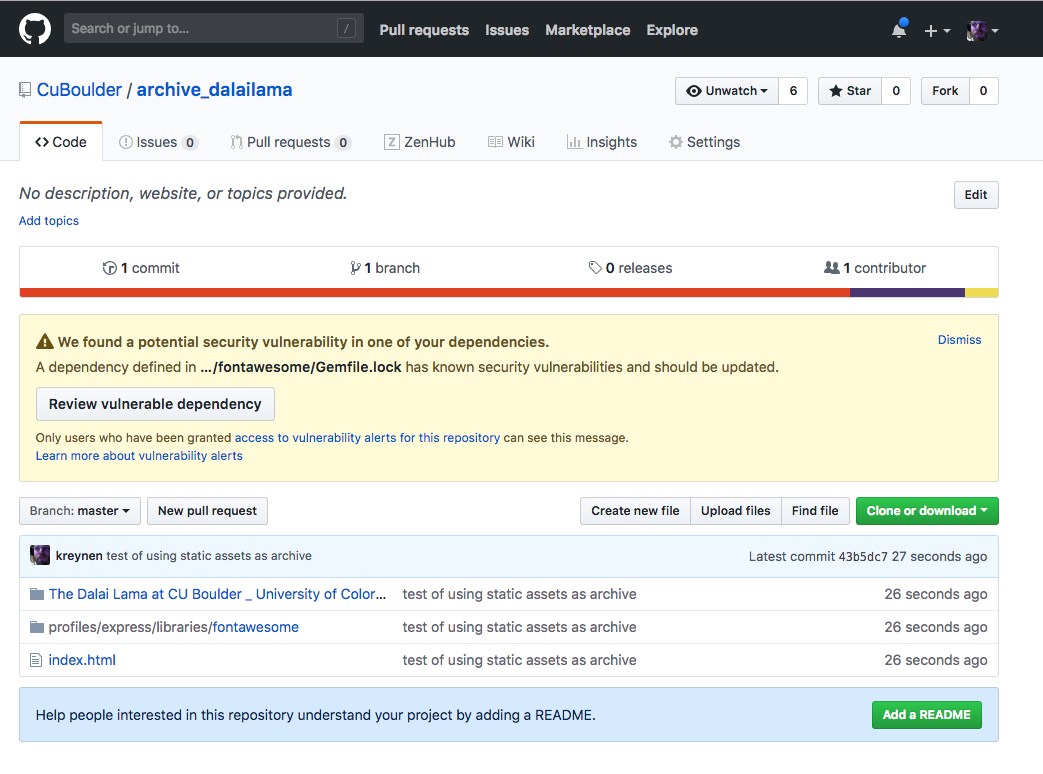1043x774 pixels.
Task: Click the Wiki book icon
Action: [495, 142]
